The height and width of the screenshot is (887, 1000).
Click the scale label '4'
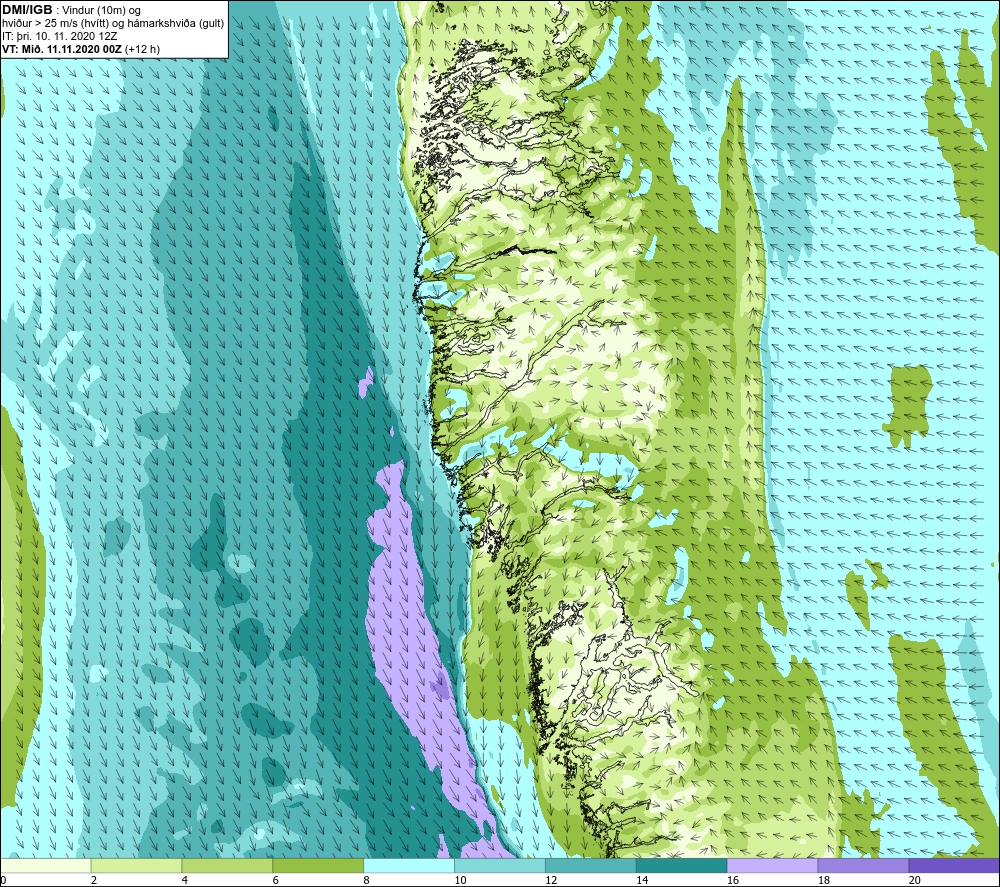click(x=185, y=880)
